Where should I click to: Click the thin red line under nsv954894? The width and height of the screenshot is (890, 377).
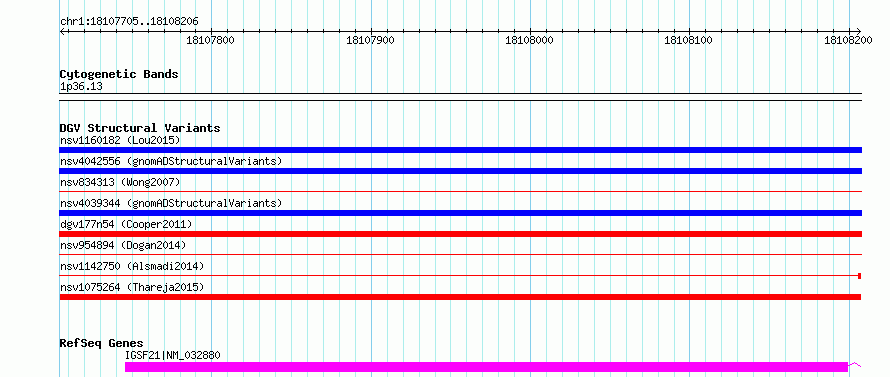click(461, 255)
